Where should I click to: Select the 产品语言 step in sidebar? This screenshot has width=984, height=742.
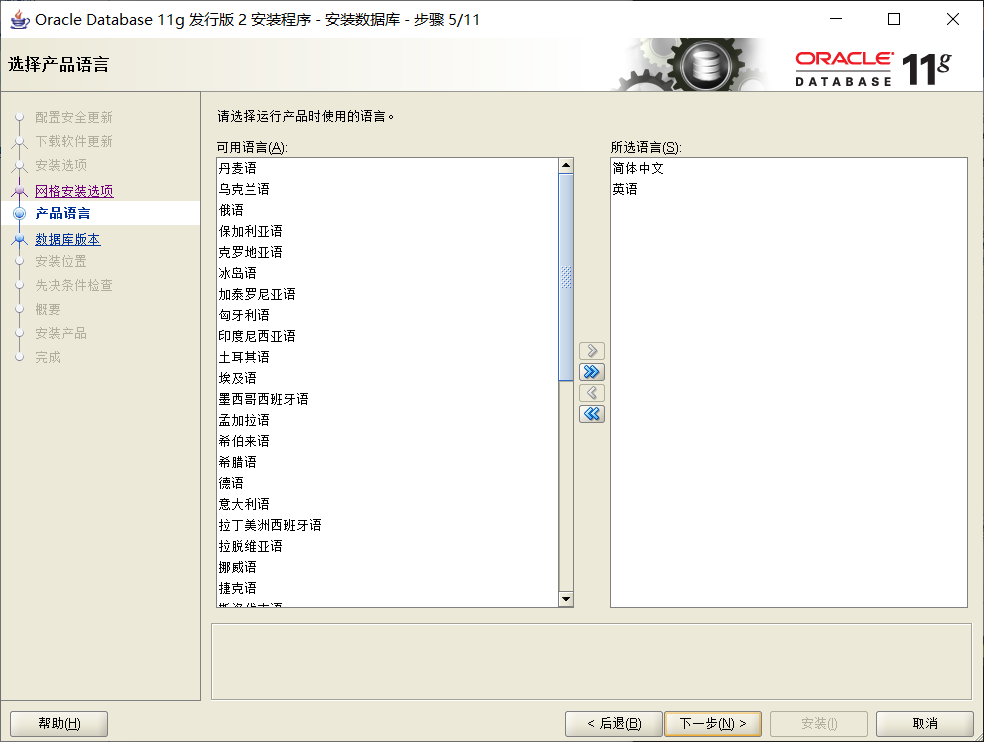pyautogui.click(x=63, y=213)
